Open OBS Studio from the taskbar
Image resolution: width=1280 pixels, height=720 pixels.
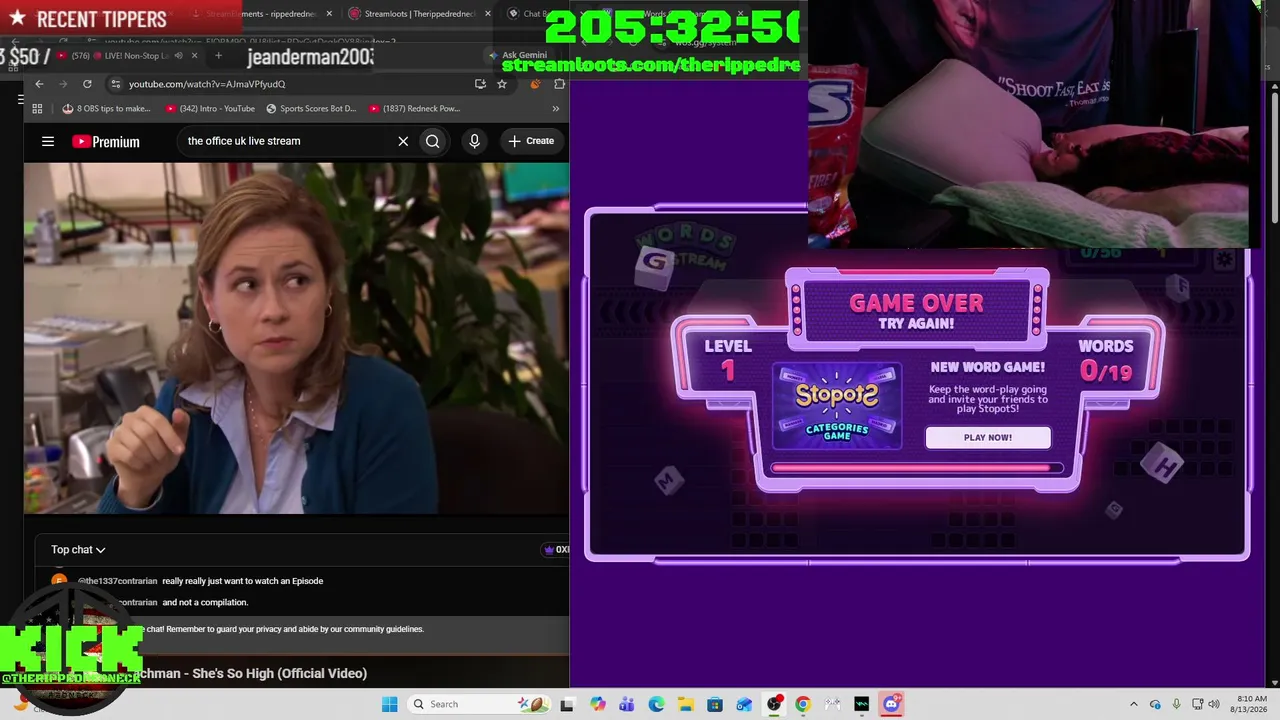pos(774,704)
